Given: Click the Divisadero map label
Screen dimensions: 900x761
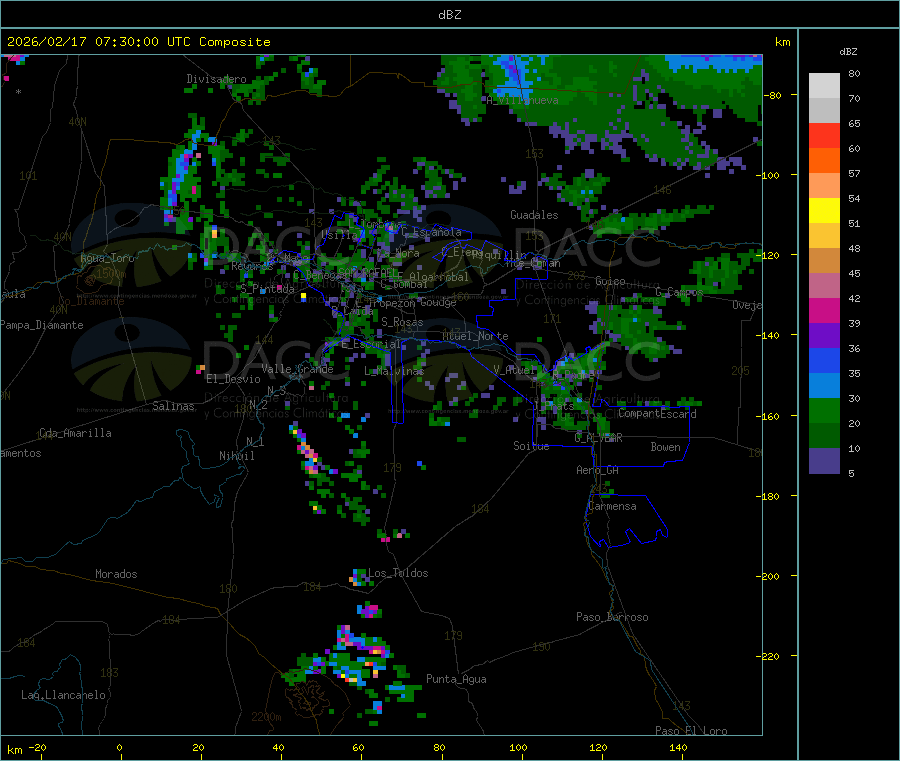Looking at the screenshot, I should 216,79.
